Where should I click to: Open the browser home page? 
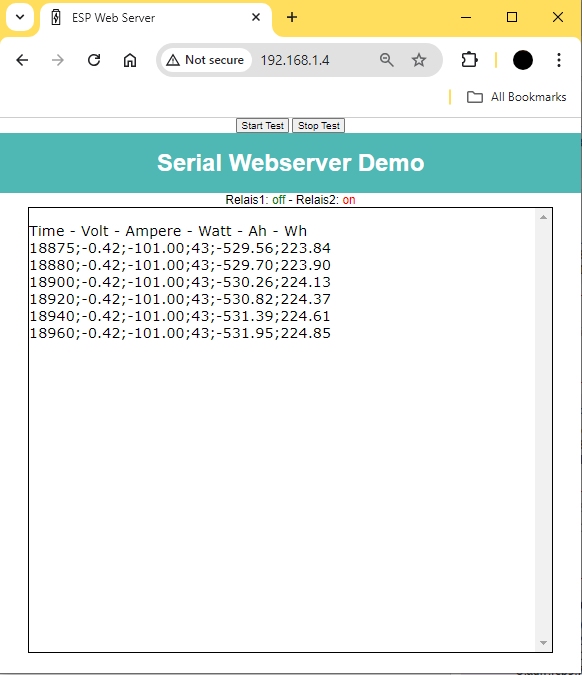point(130,60)
